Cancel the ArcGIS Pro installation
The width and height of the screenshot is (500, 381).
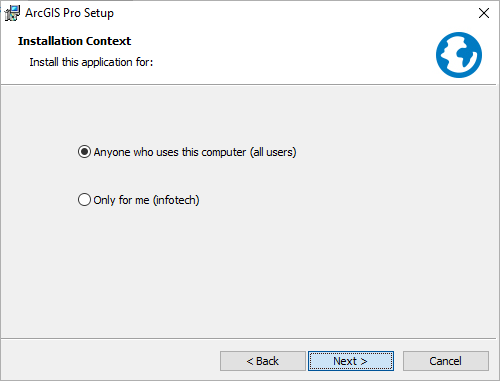pyautogui.click(x=446, y=361)
